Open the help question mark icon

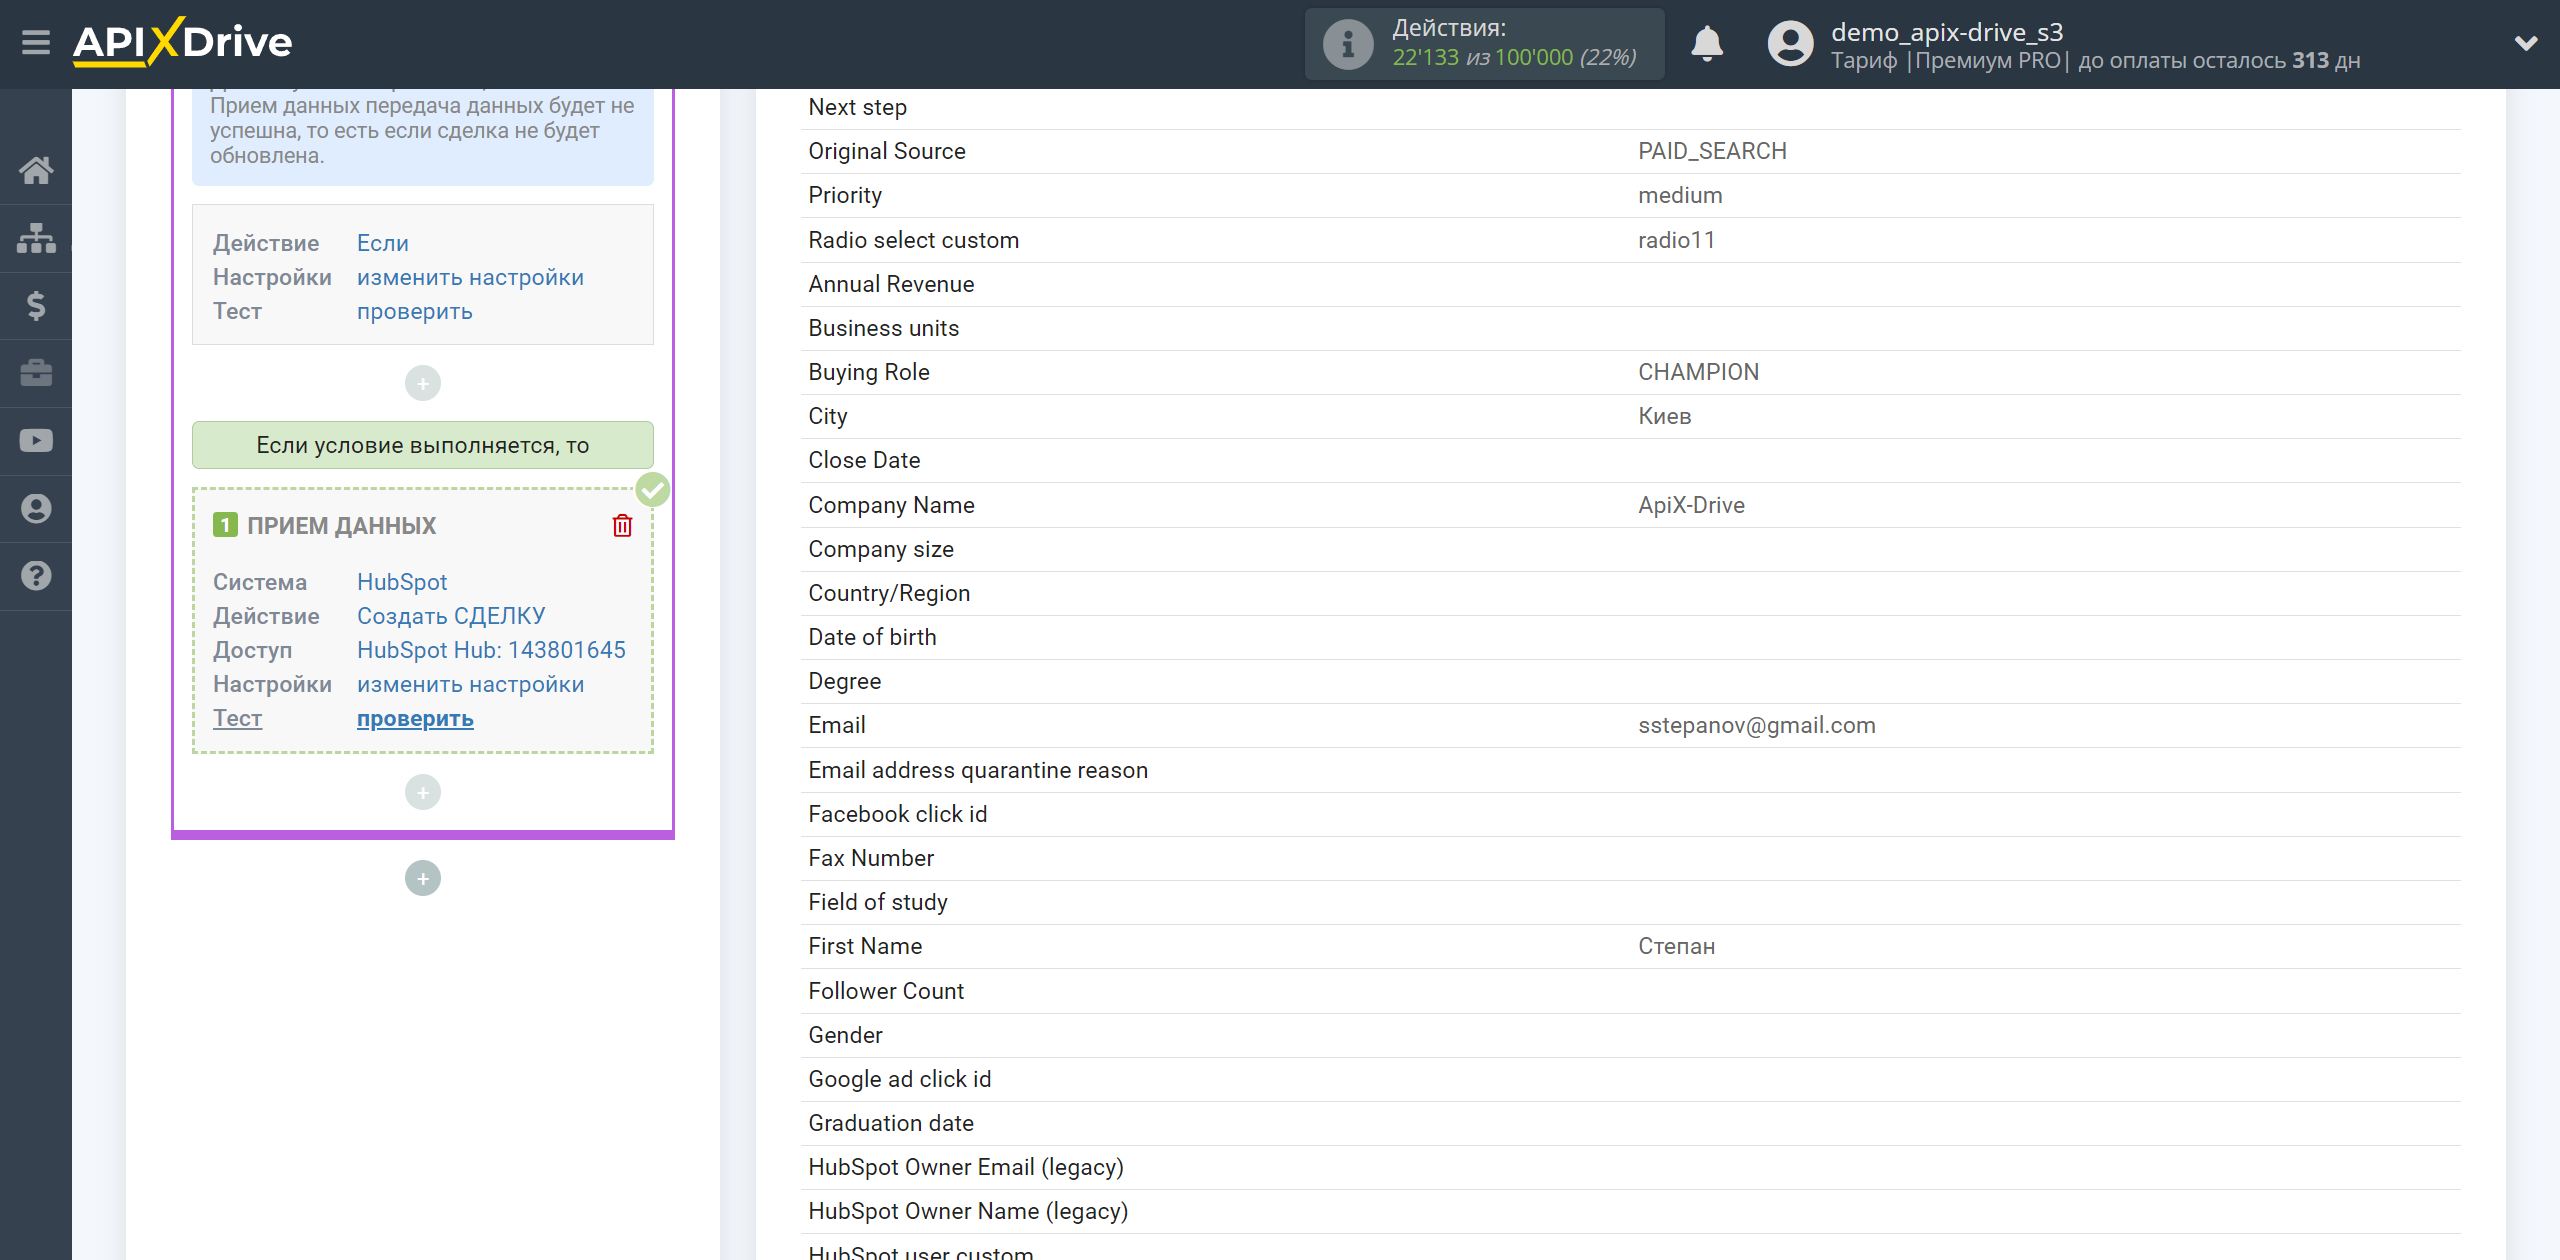(x=36, y=576)
